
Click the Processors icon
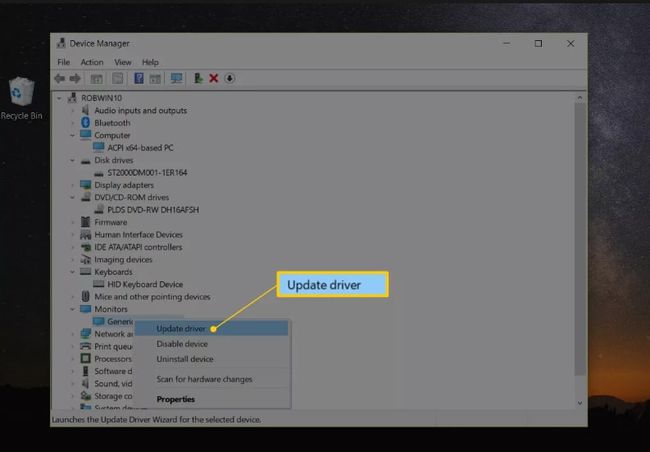(x=85, y=359)
